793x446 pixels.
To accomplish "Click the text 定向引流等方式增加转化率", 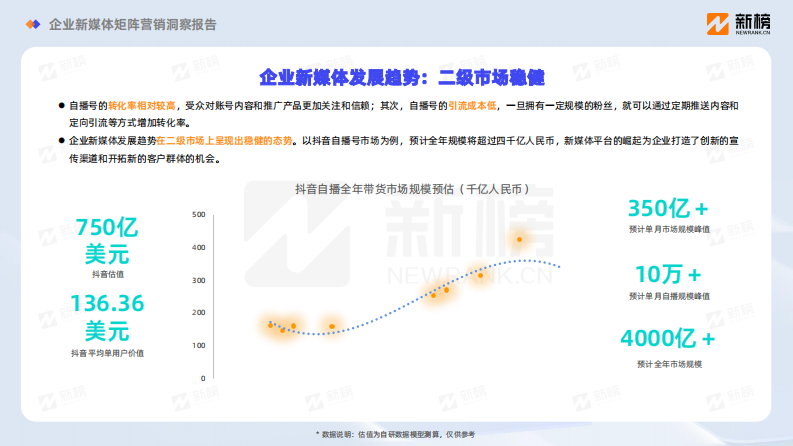I will point(129,123).
